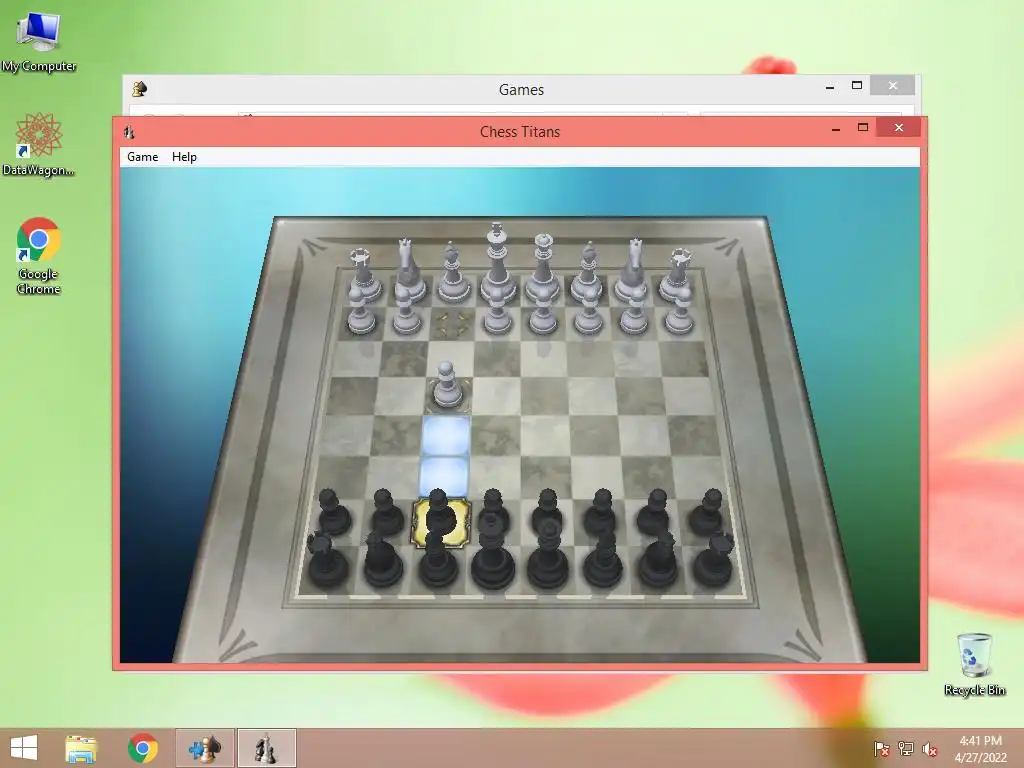This screenshot has width=1024, height=768.
Task: Switch to Games explorer taskbar button
Action: (x=205, y=748)
